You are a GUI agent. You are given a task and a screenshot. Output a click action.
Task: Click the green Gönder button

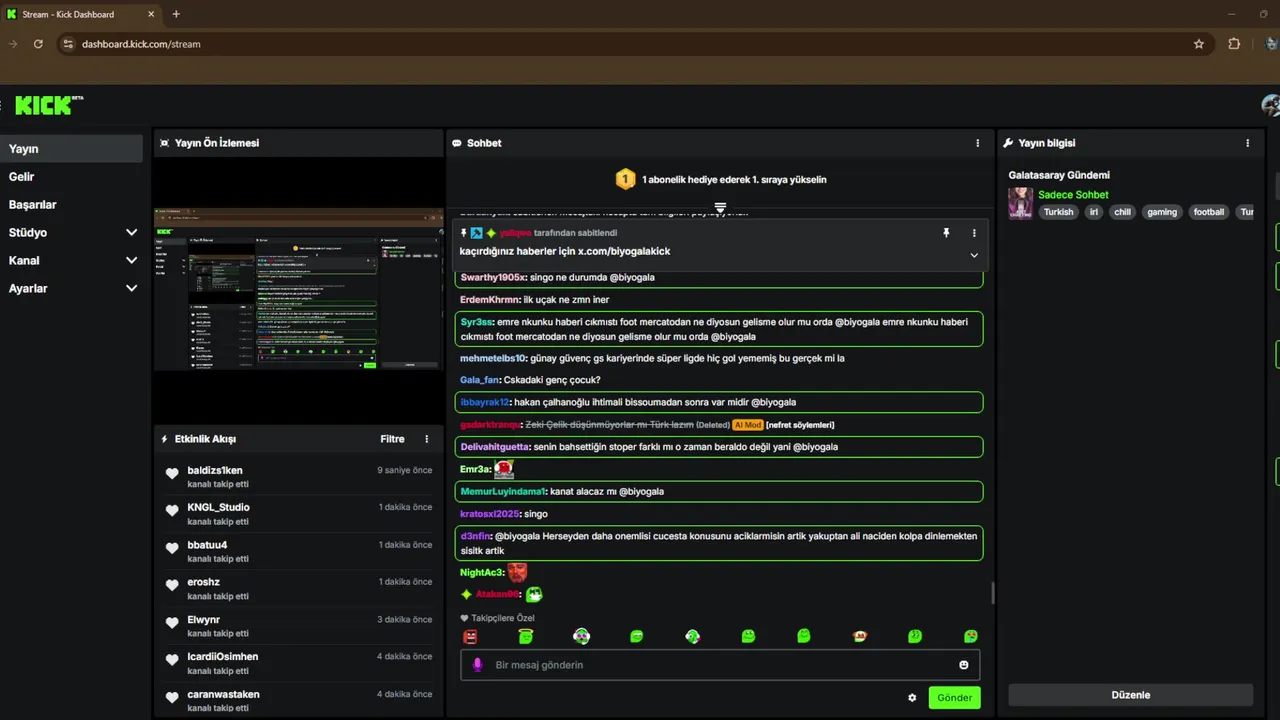pos(954,698)
